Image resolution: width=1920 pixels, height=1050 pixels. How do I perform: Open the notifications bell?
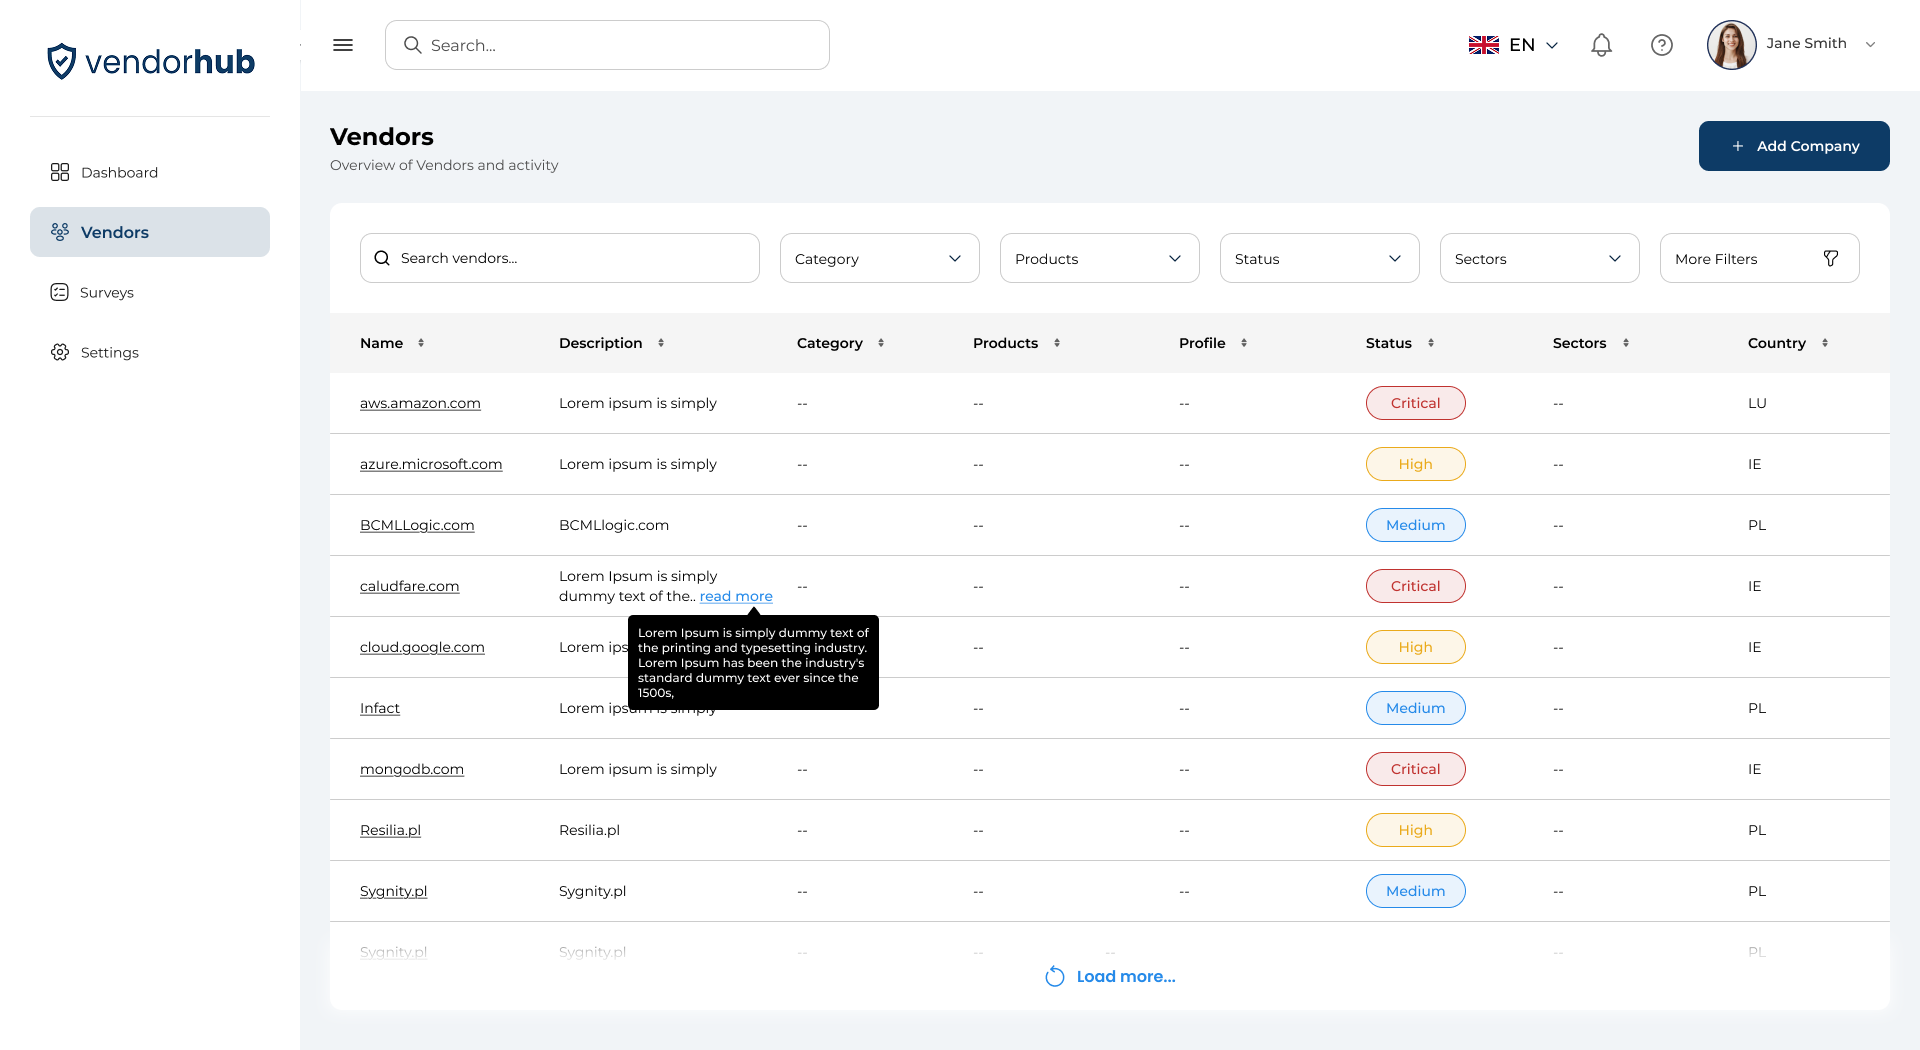click(x=1601, y=45)
